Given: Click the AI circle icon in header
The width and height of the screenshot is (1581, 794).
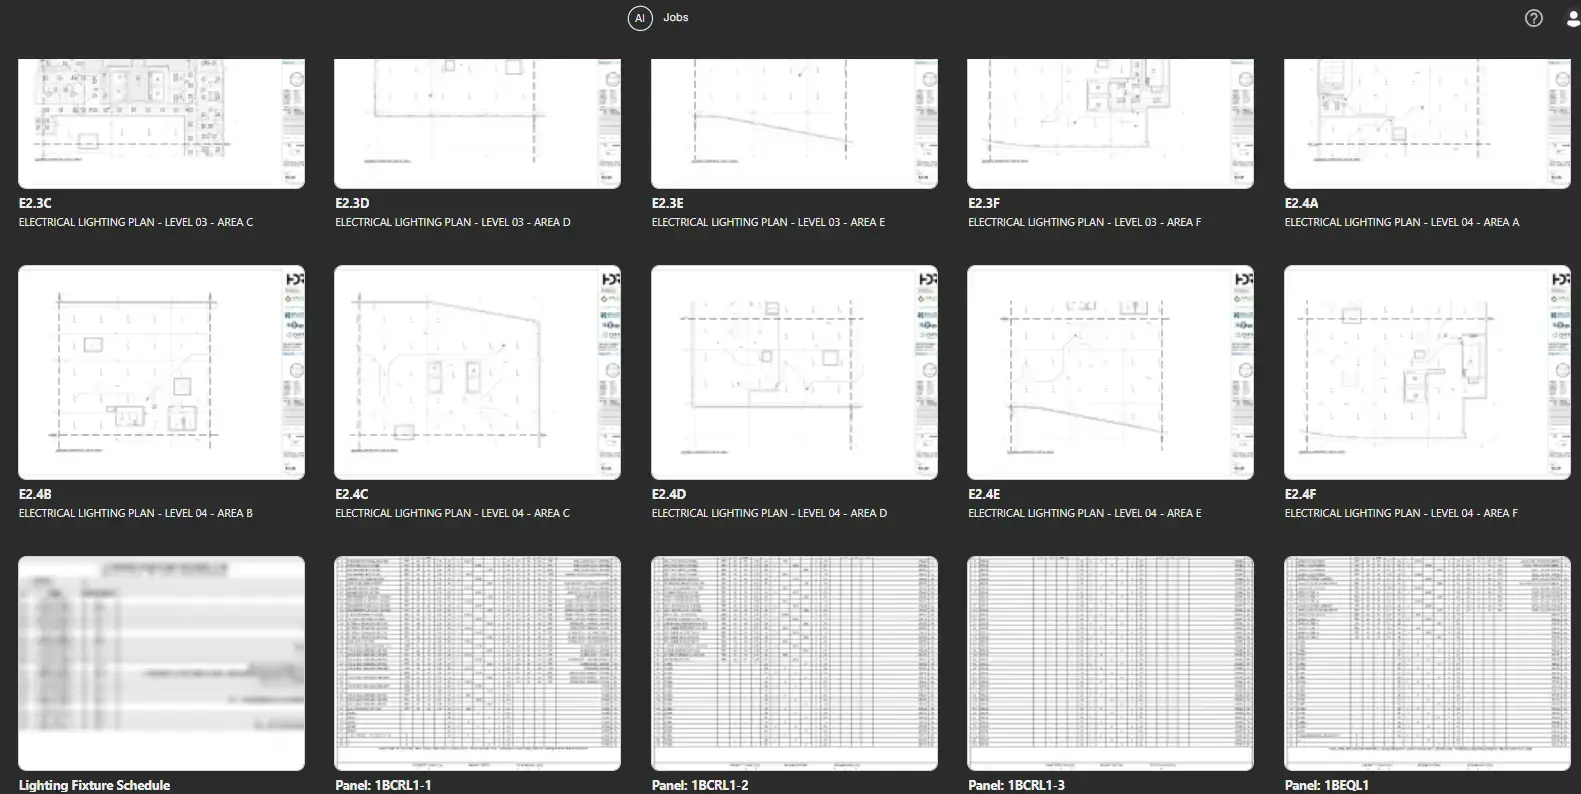Looking at the screenshot, I should point(640,18).
